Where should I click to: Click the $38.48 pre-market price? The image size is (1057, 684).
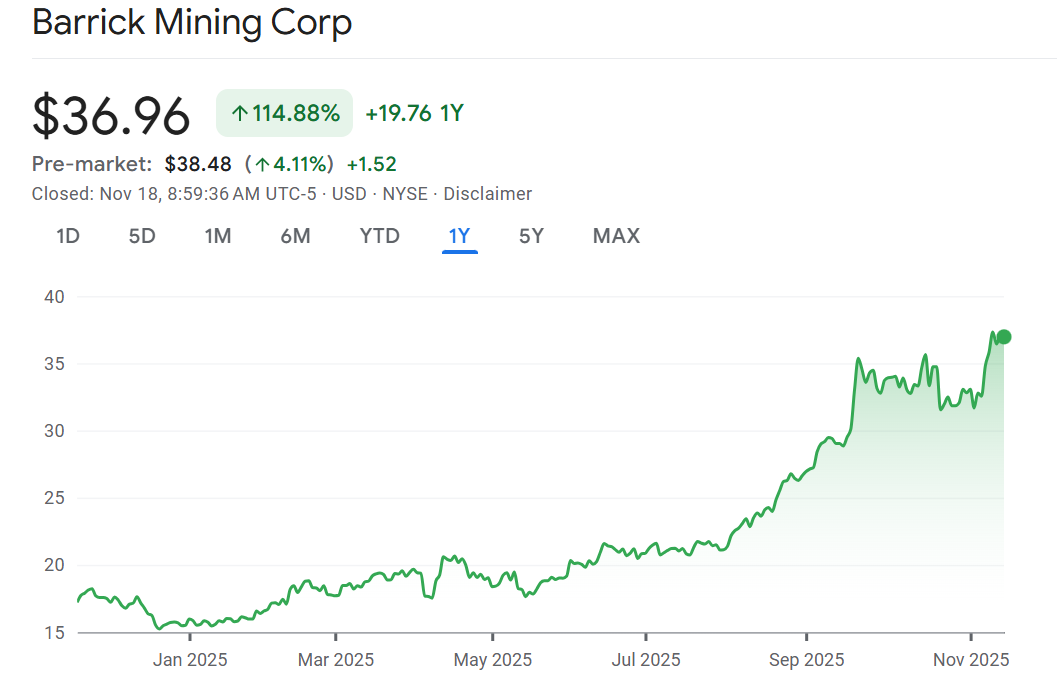click(x=198, y=164)
